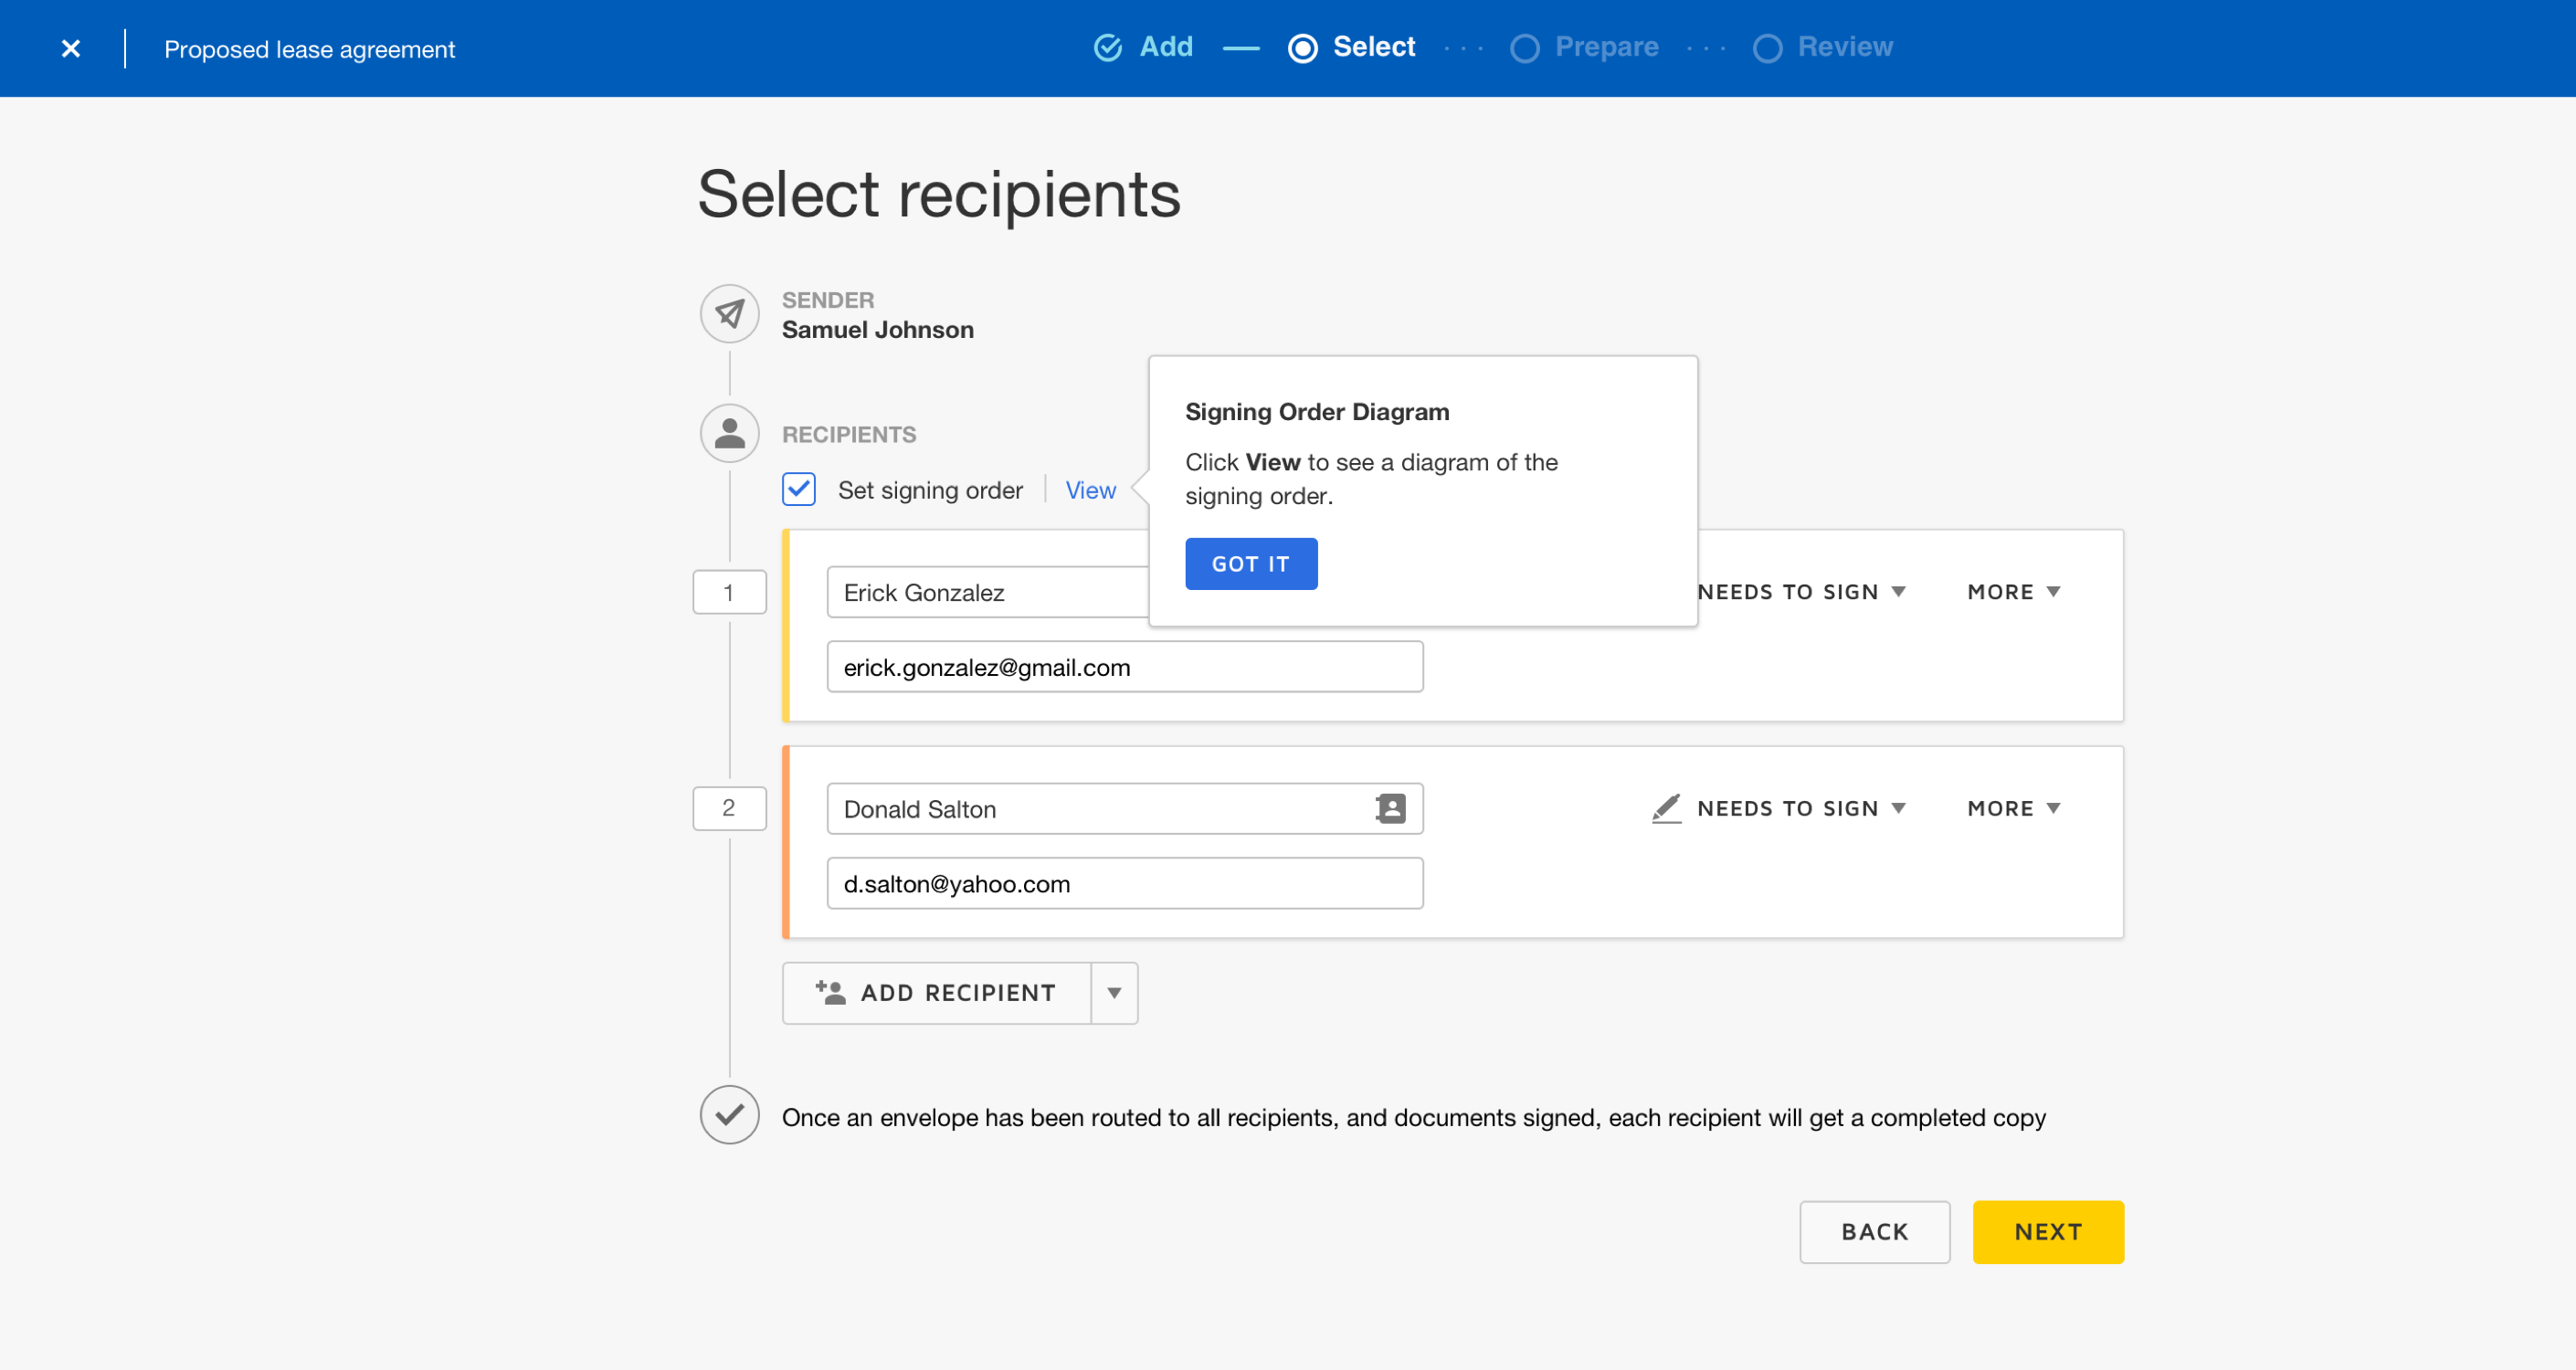Click the recipients person icon

click(729, 433)
